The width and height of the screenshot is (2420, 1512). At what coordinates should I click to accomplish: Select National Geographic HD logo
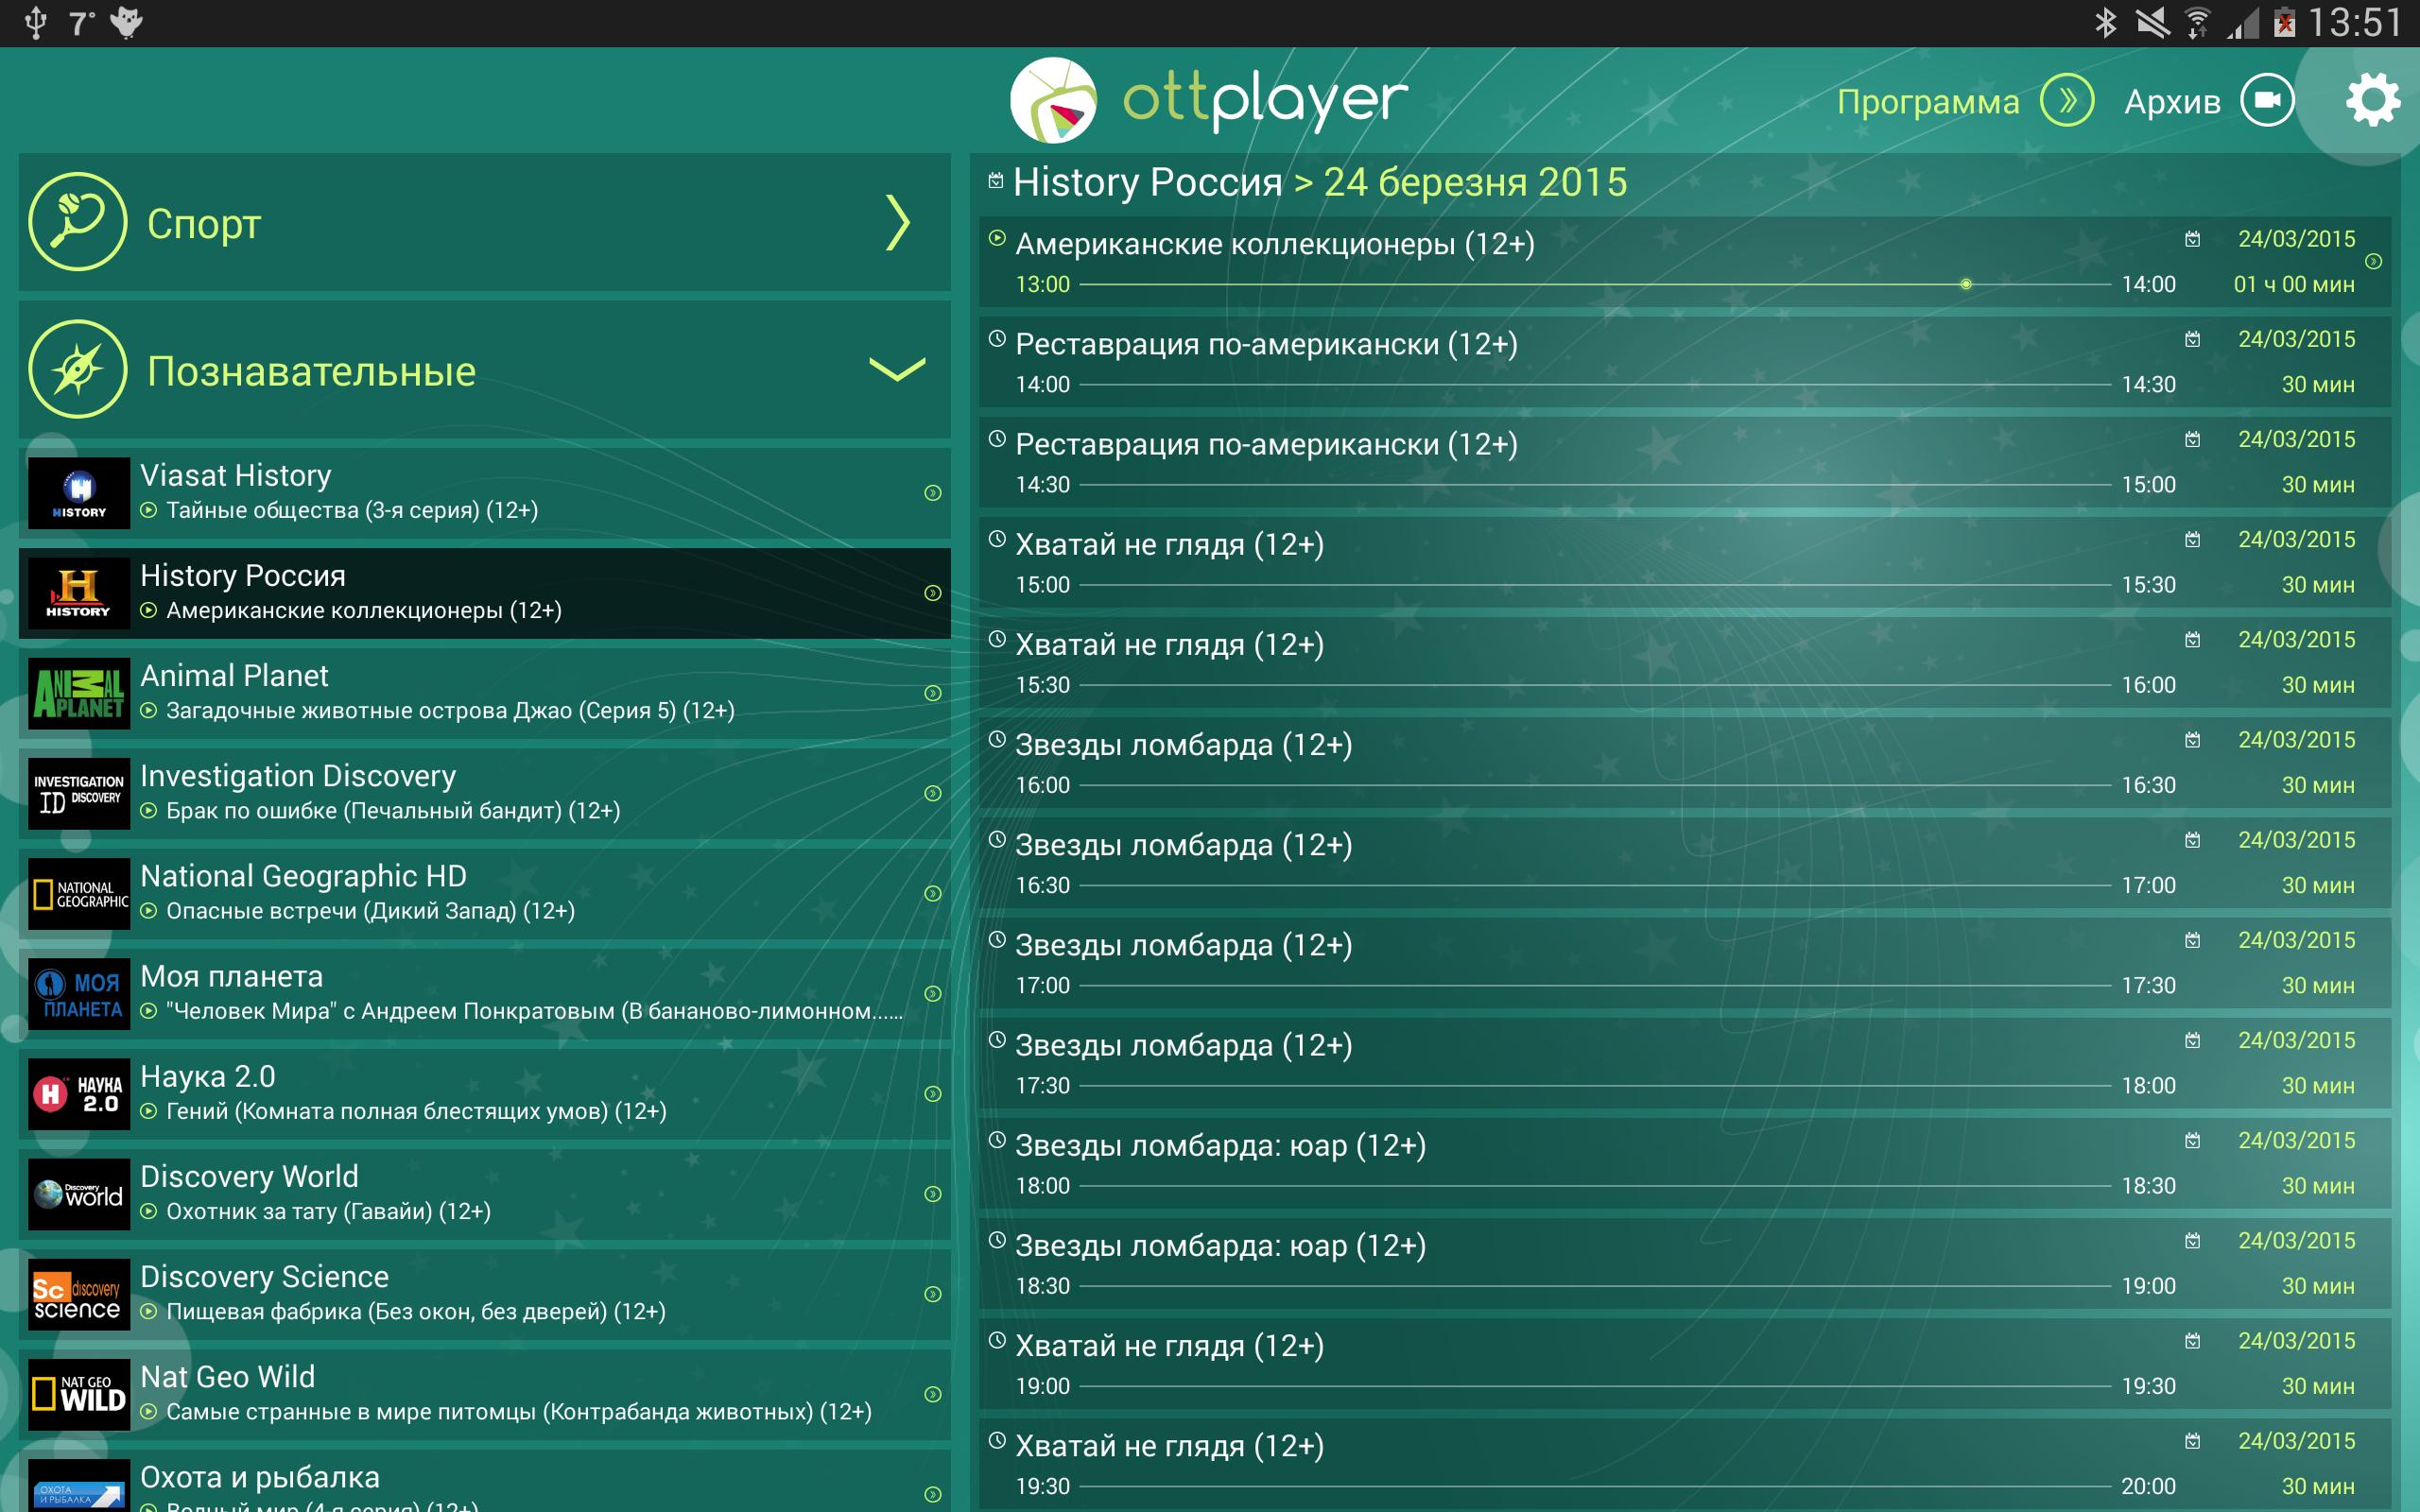[x=79, y=893]
